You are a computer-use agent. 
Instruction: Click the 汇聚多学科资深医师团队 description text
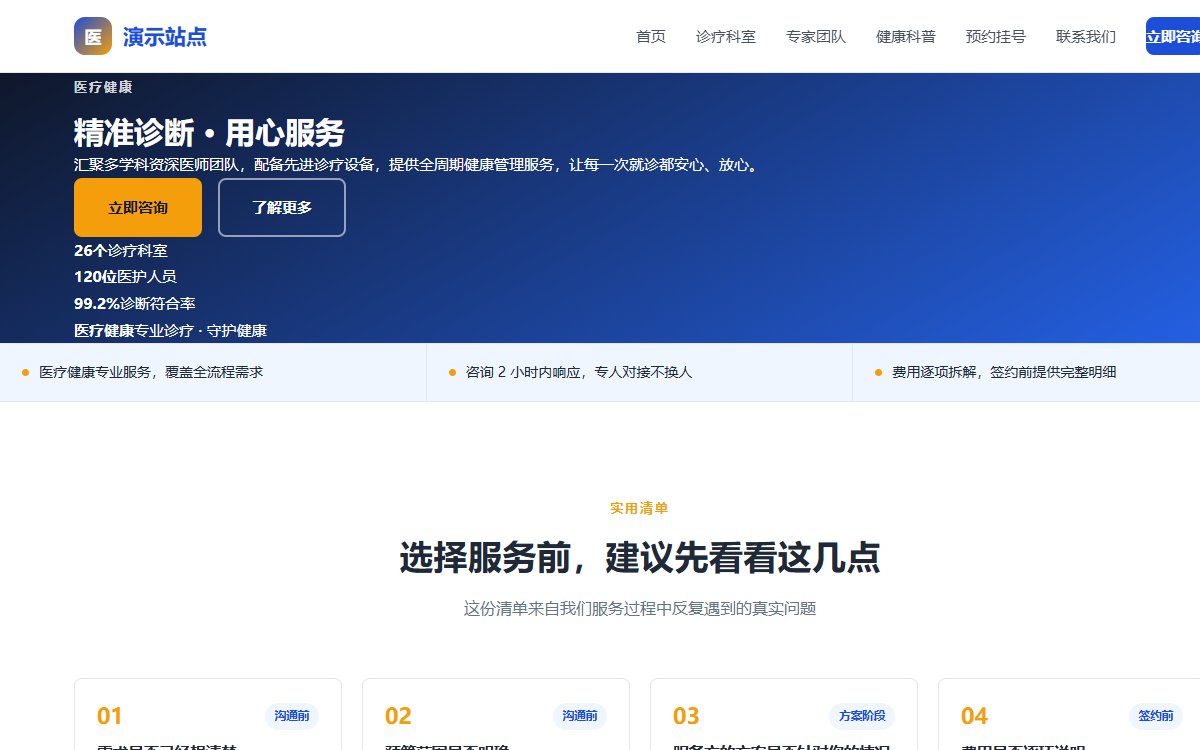coord(419,165)
